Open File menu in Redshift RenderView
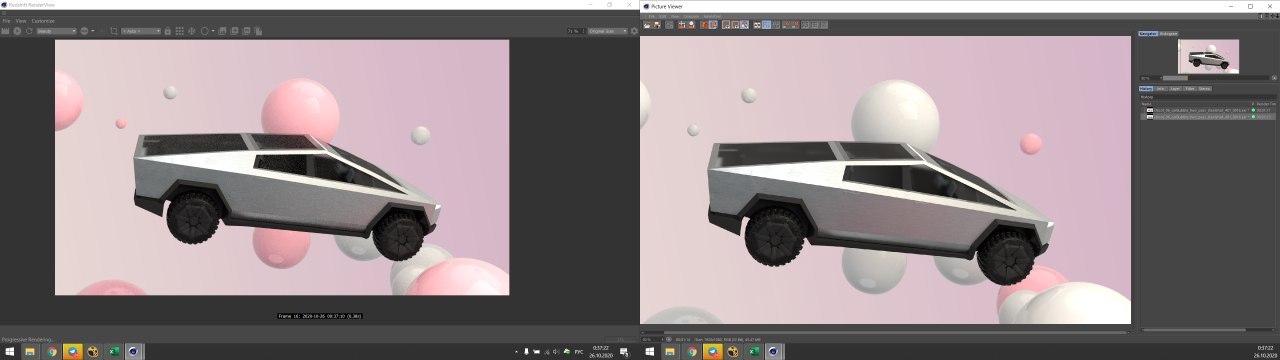The height and width of the screenshot is (360, 1280). click(6, 21)
